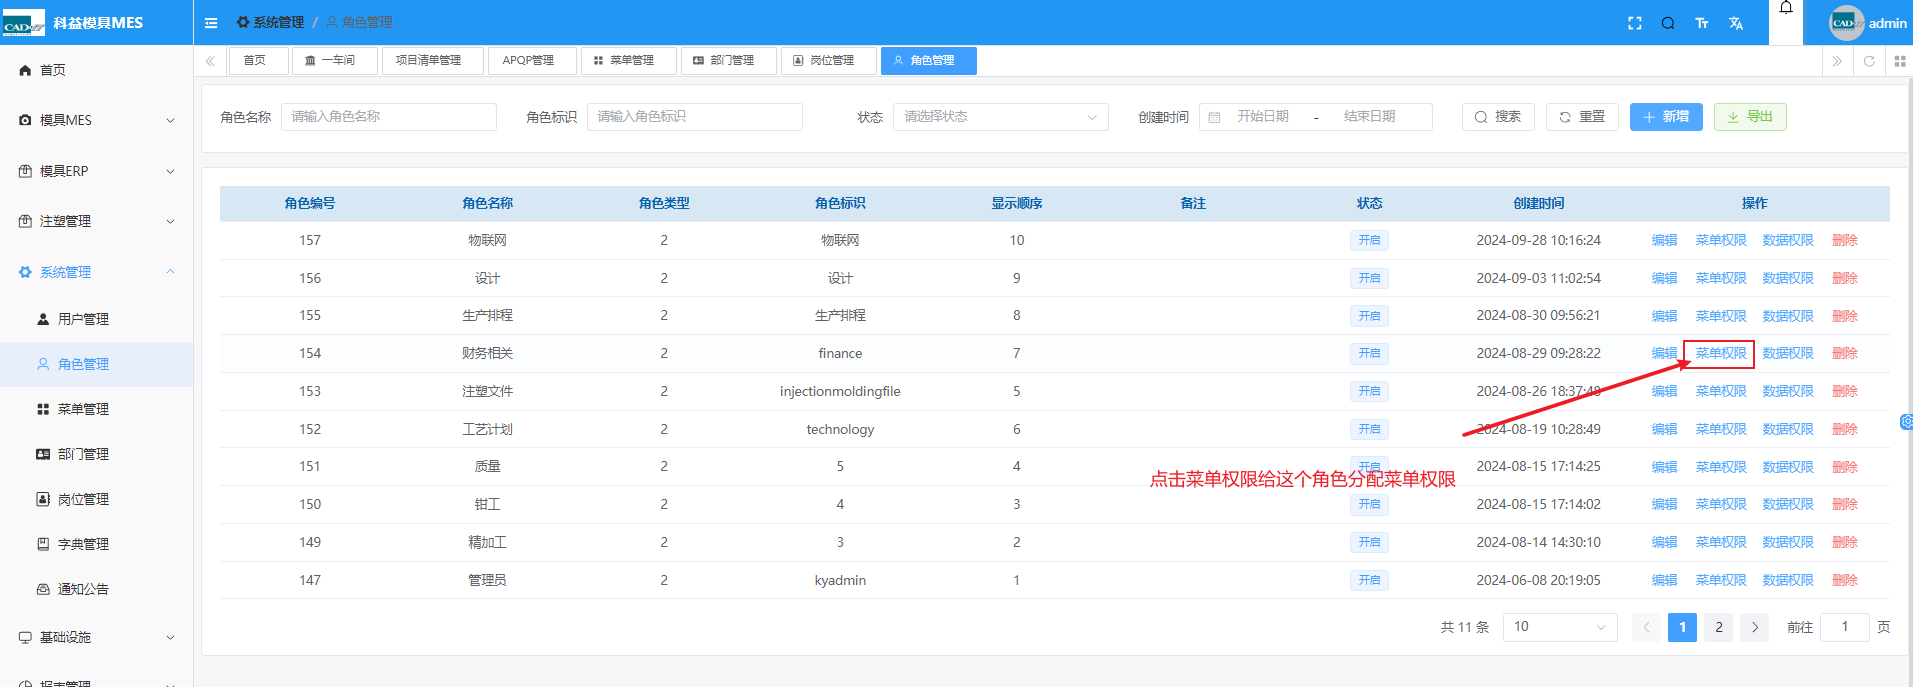This screenshot has height=687, width=1913.
Task: Change font size with the Tr icon
Action: click(x=1702, y=23)
